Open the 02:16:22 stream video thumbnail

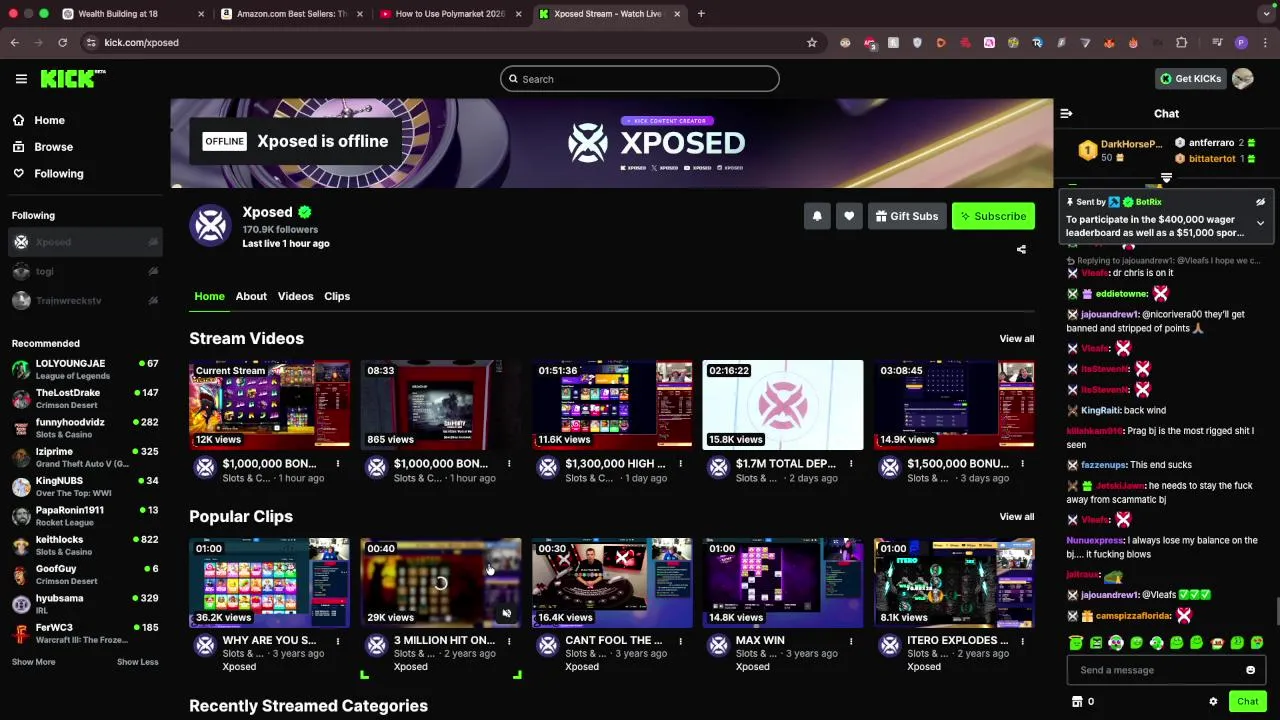point(783,405)
